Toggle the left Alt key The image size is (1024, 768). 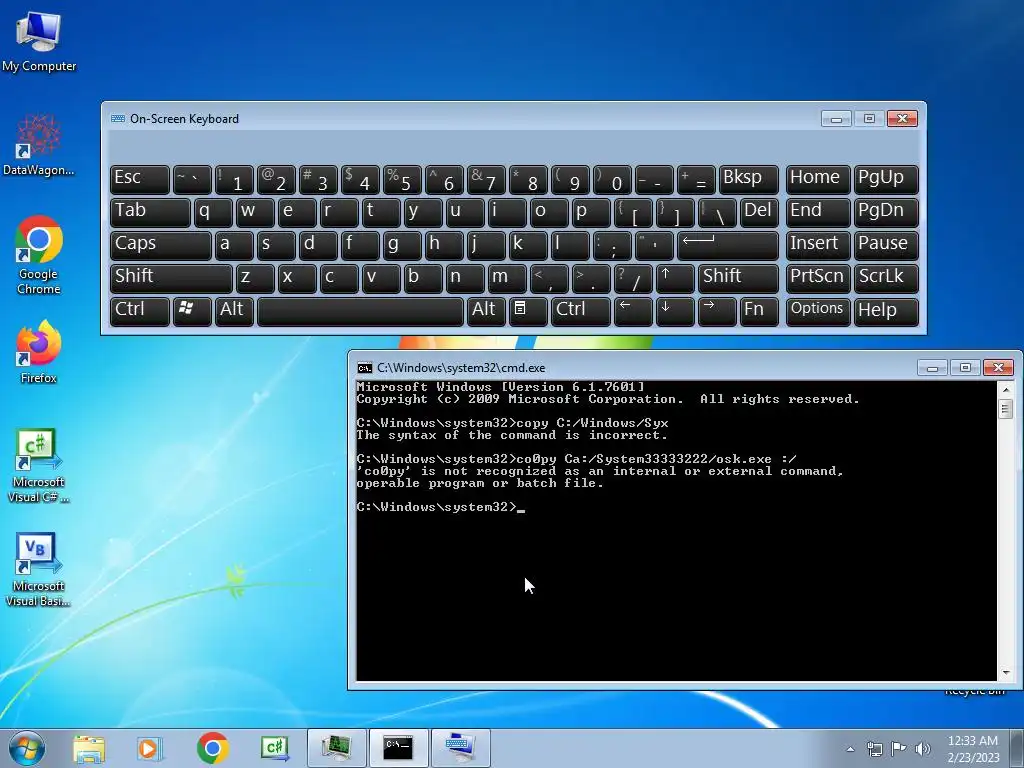point(234,312)
